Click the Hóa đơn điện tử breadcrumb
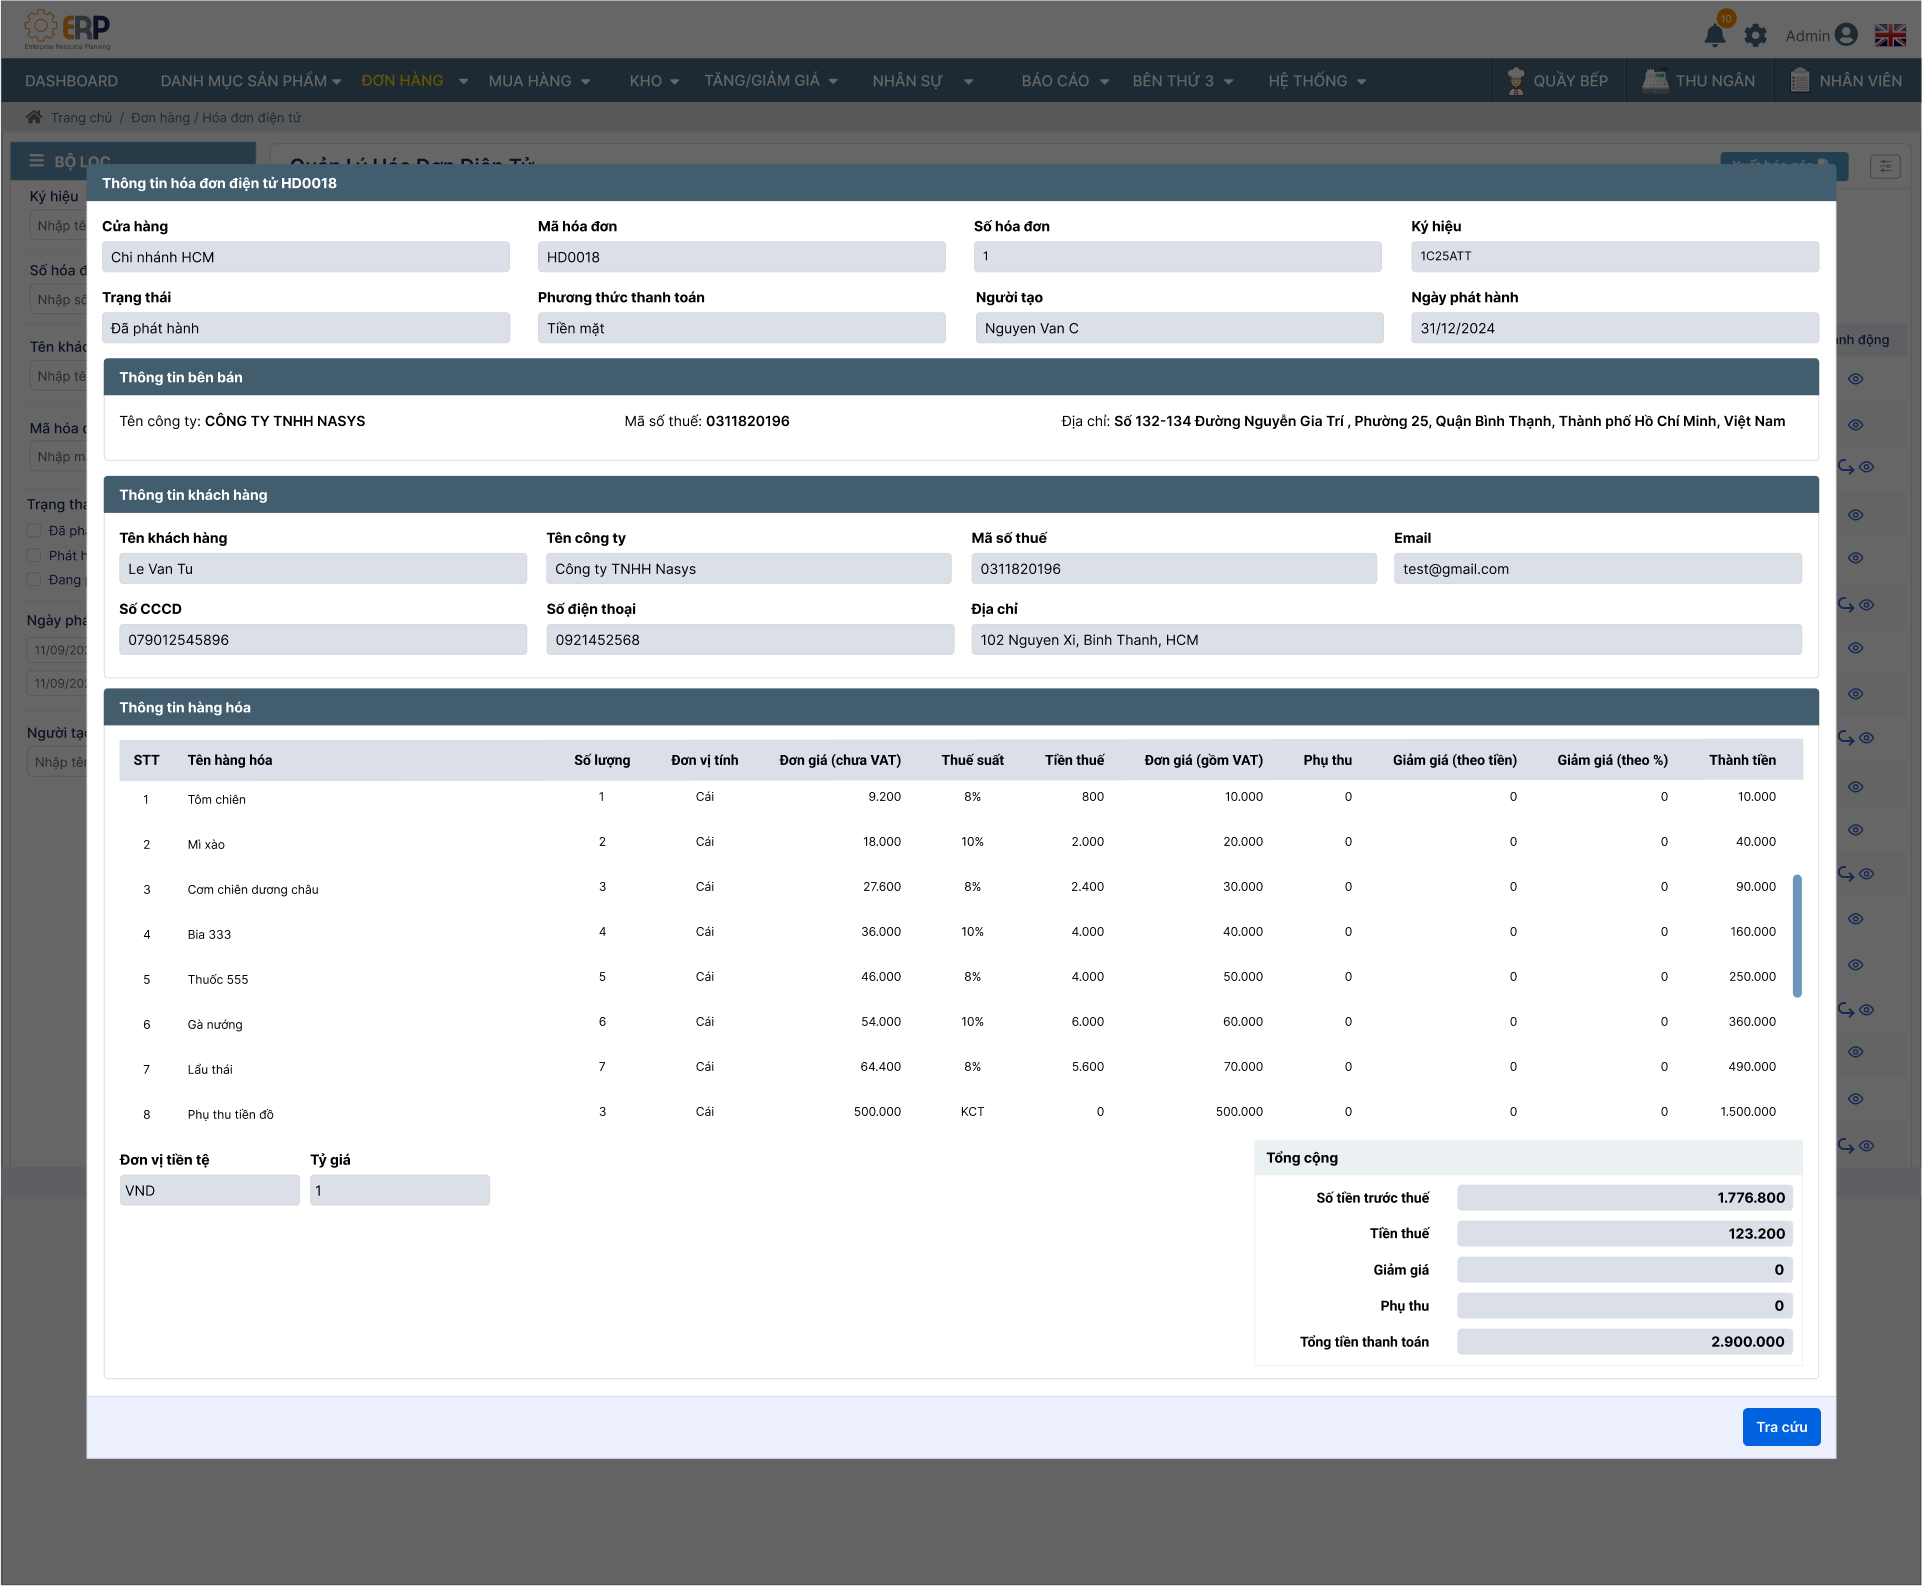This screenshot has width=1922, height=1586. click(251, 117)
